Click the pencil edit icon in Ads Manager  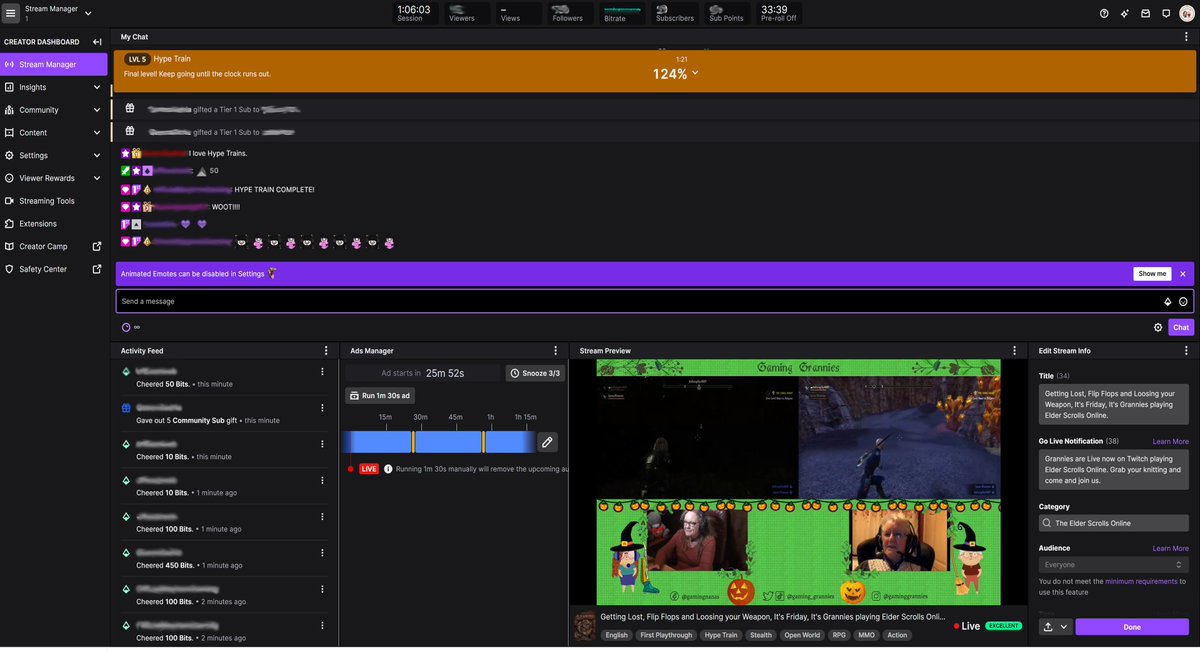tap(545, 441)
